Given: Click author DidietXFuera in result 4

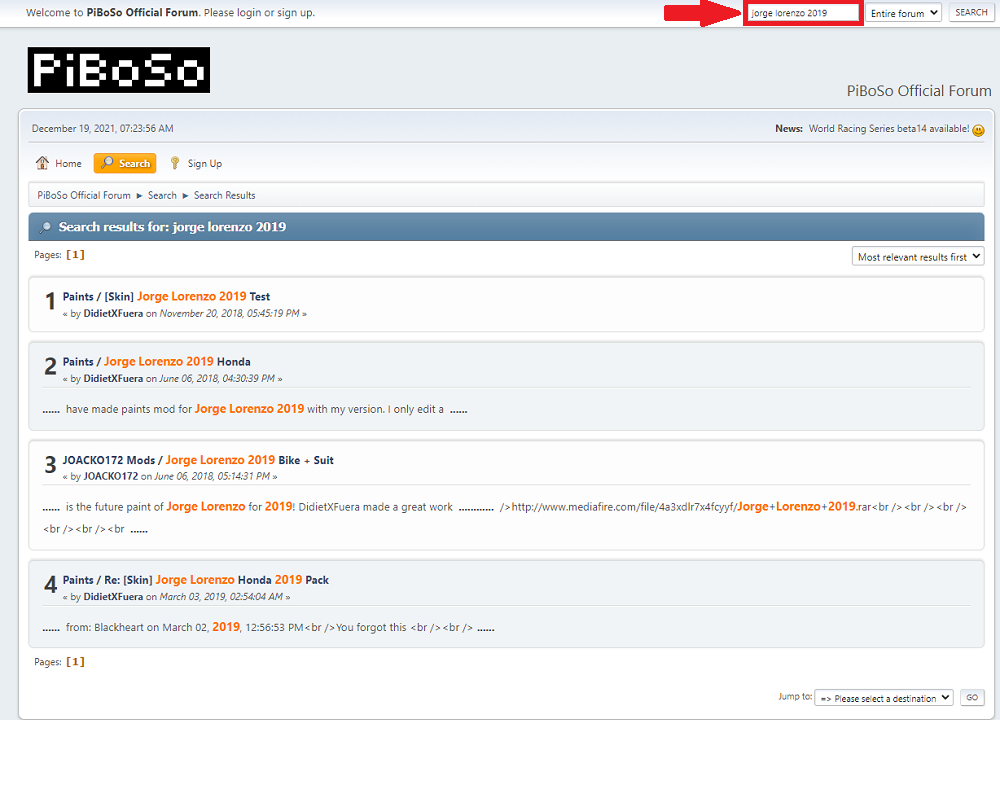Looking at the screenshot, I should [x=113, y=596].
